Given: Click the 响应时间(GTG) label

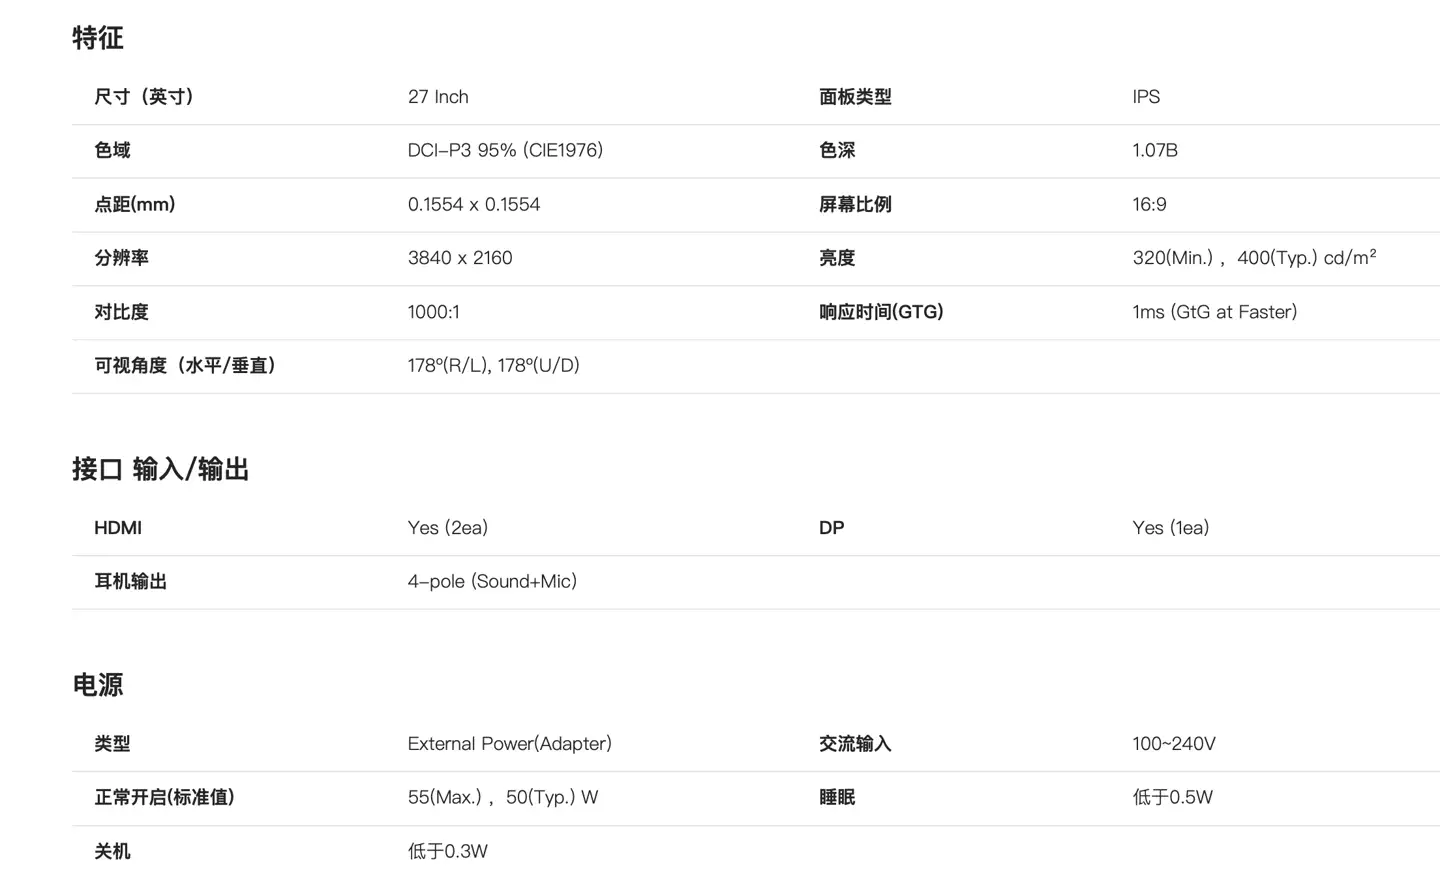Looking at the screenshot, I should pos(881,312).
